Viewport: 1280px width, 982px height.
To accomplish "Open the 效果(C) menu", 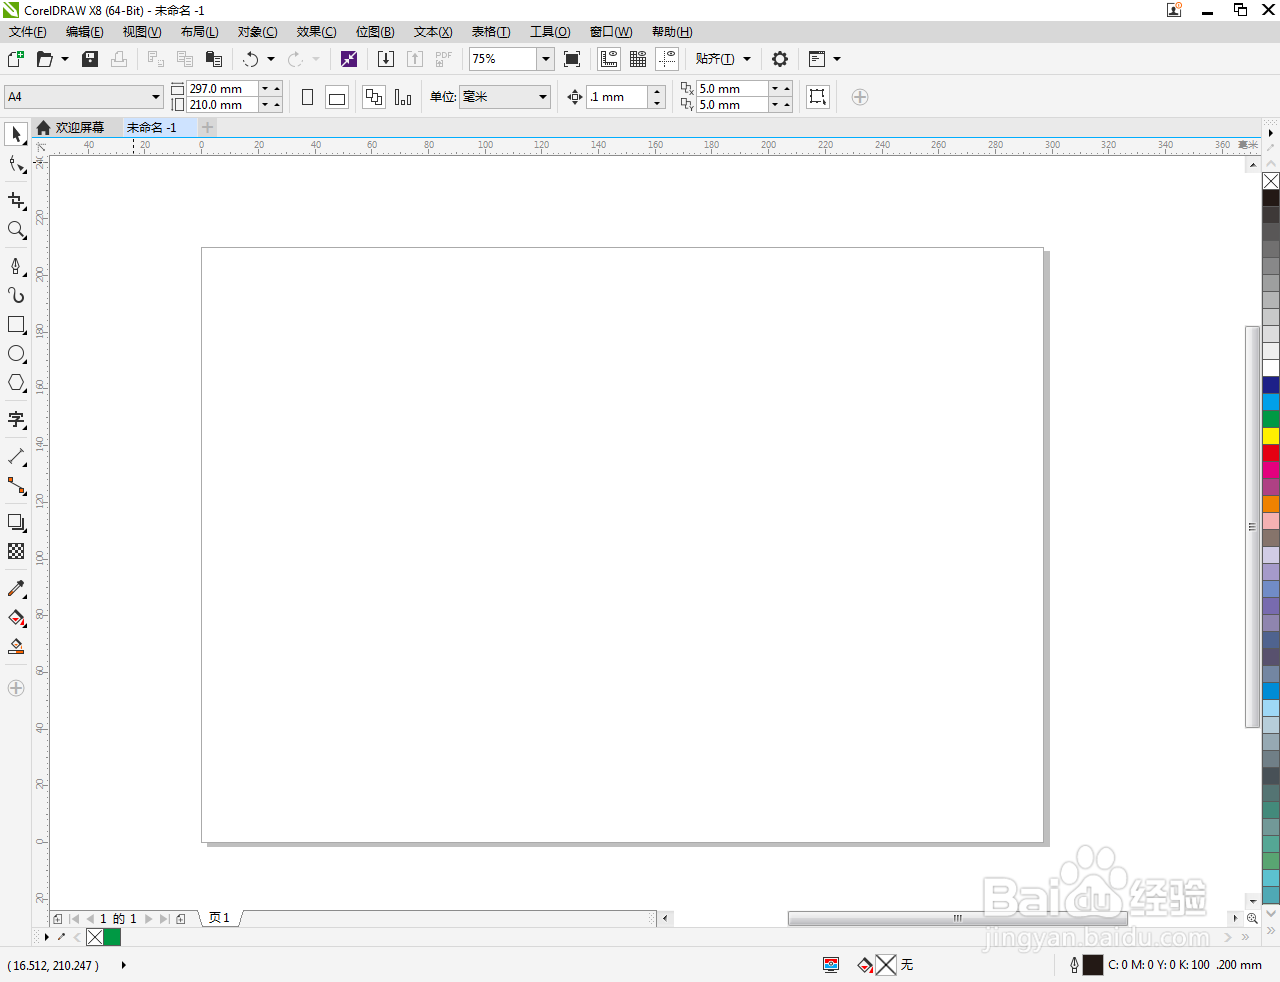I will click(x=316, y=32).
